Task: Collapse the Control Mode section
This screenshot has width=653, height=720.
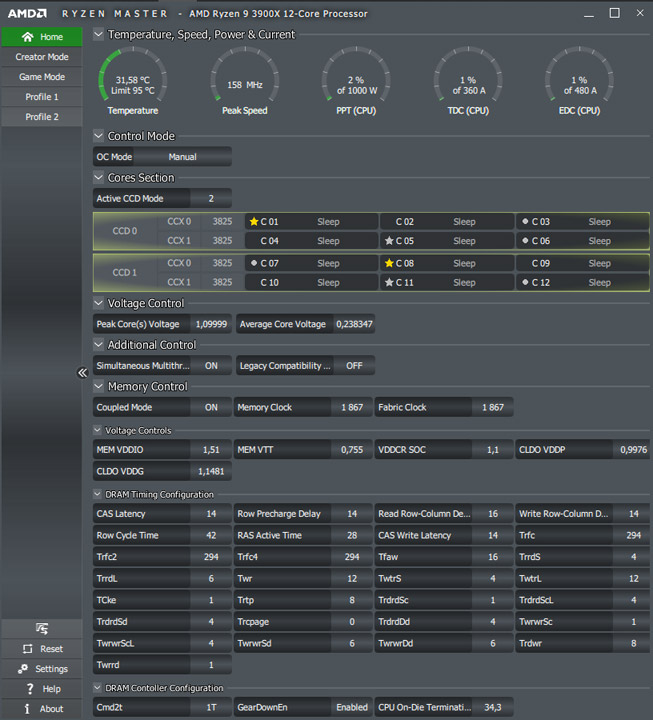Action: click(98, 136)
